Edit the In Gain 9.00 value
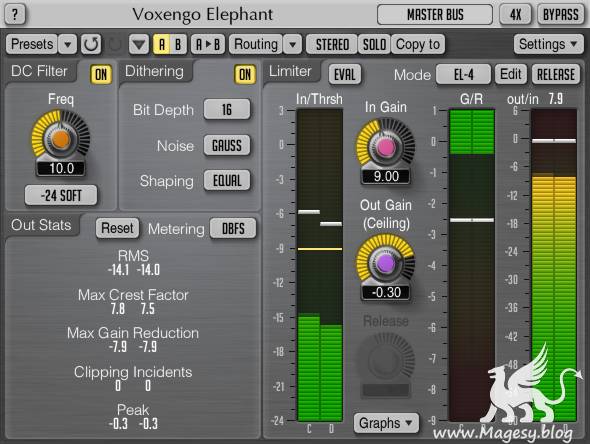Image resolution: width=590 pixels, height=444 pixels. (x=386, y=176)
